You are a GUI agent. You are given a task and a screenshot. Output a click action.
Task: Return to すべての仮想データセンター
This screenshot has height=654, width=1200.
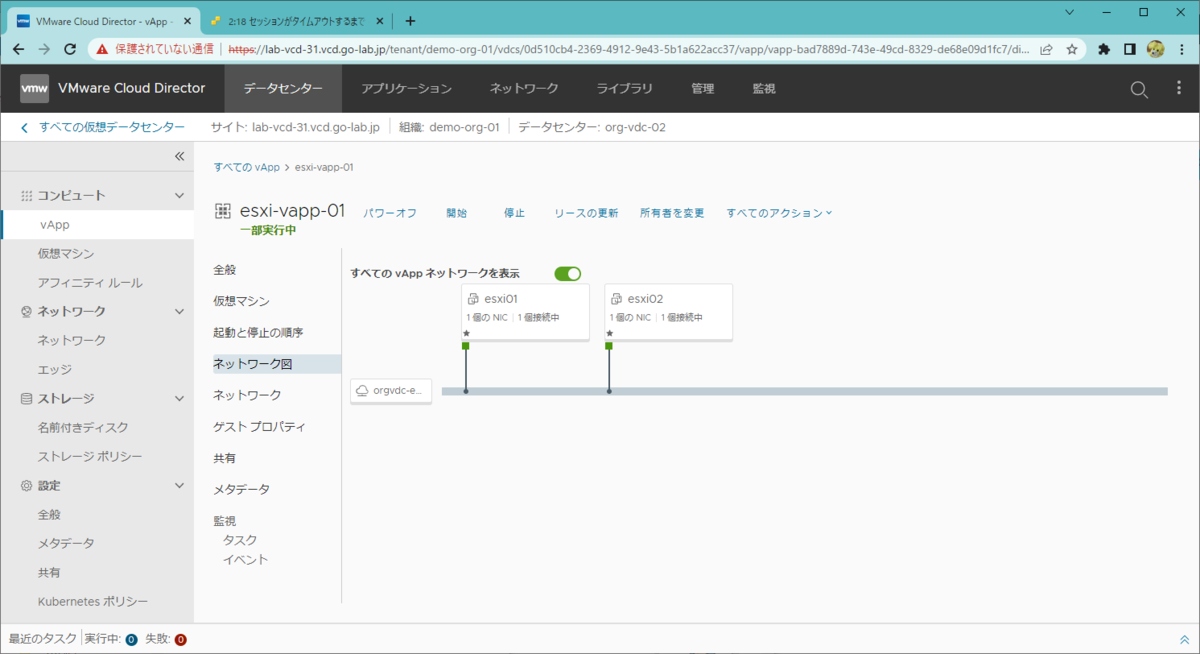112,127
